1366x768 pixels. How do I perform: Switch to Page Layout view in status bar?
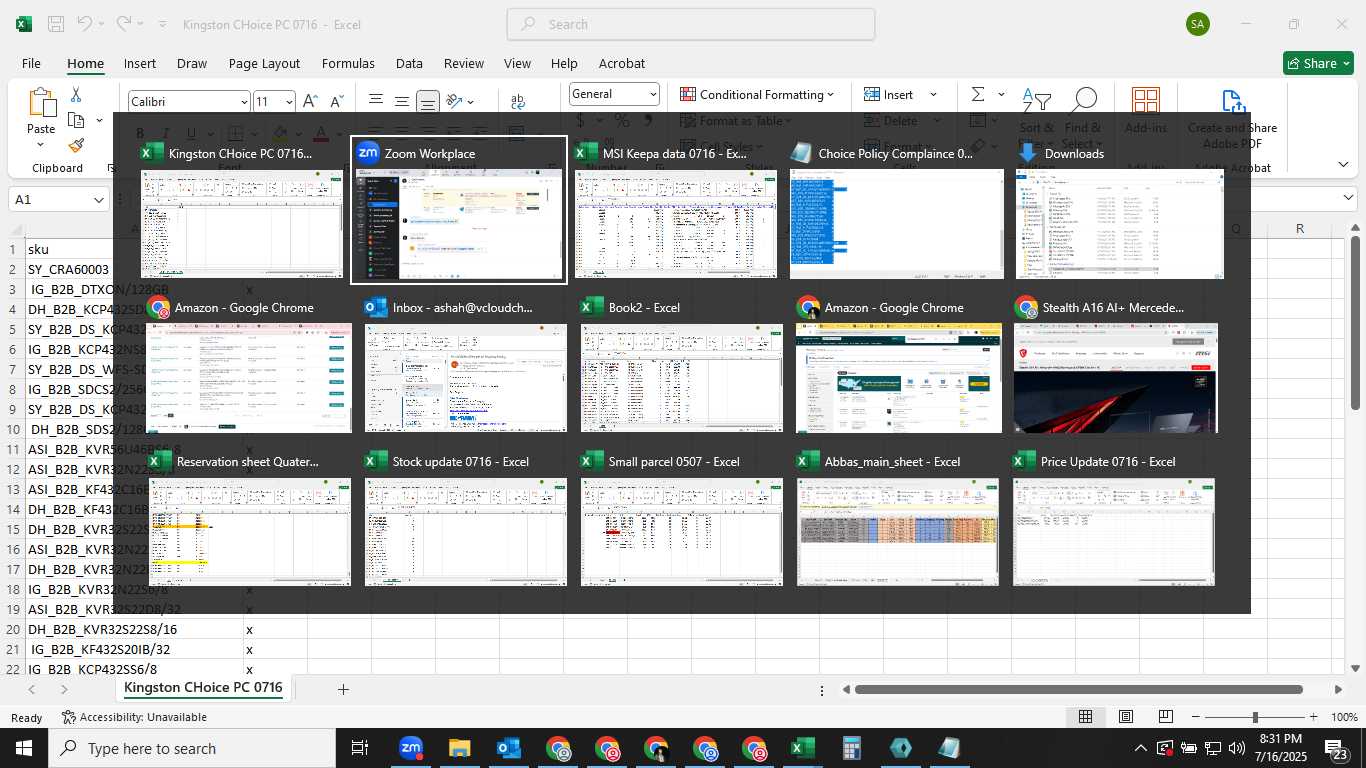1125,717
